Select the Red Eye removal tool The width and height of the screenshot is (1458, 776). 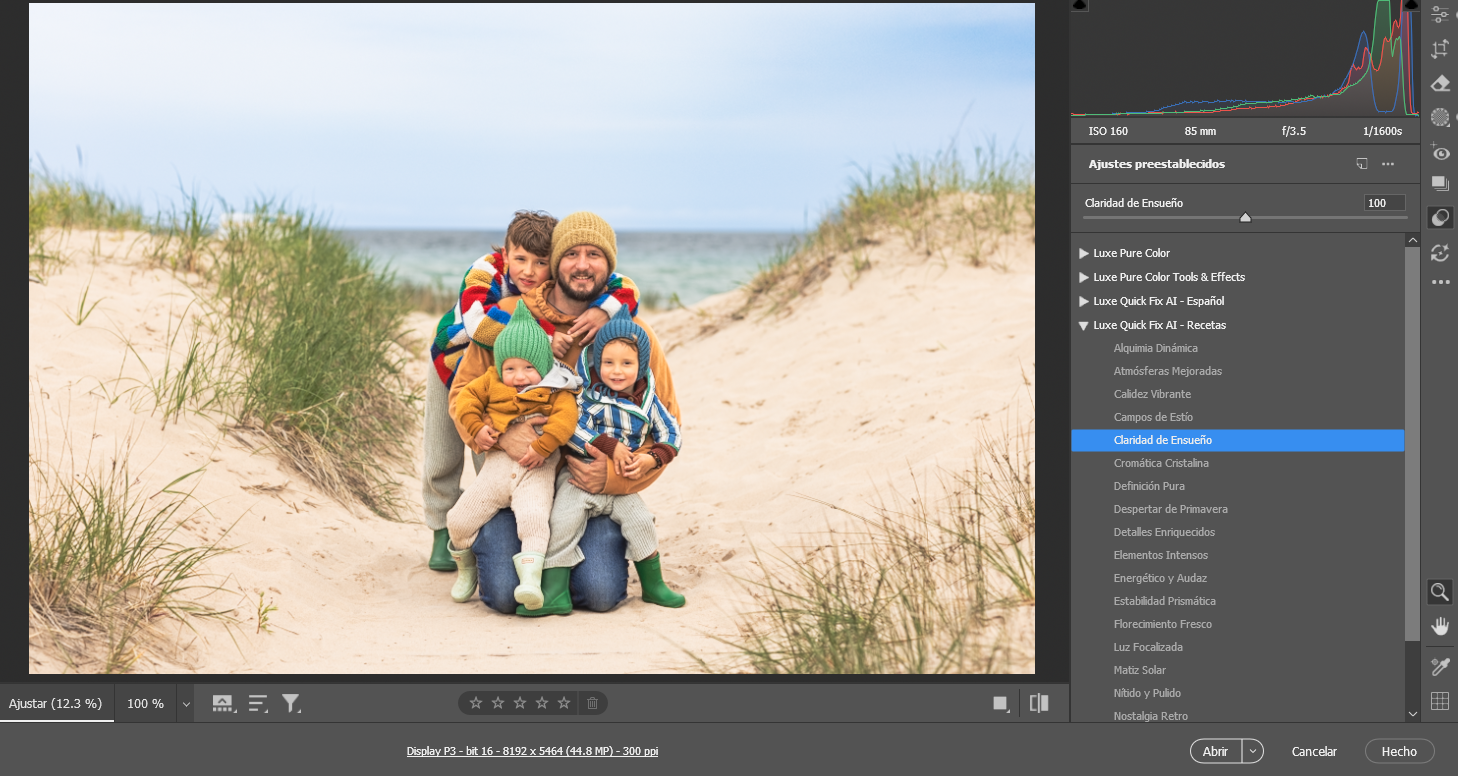pos(1440,151)
